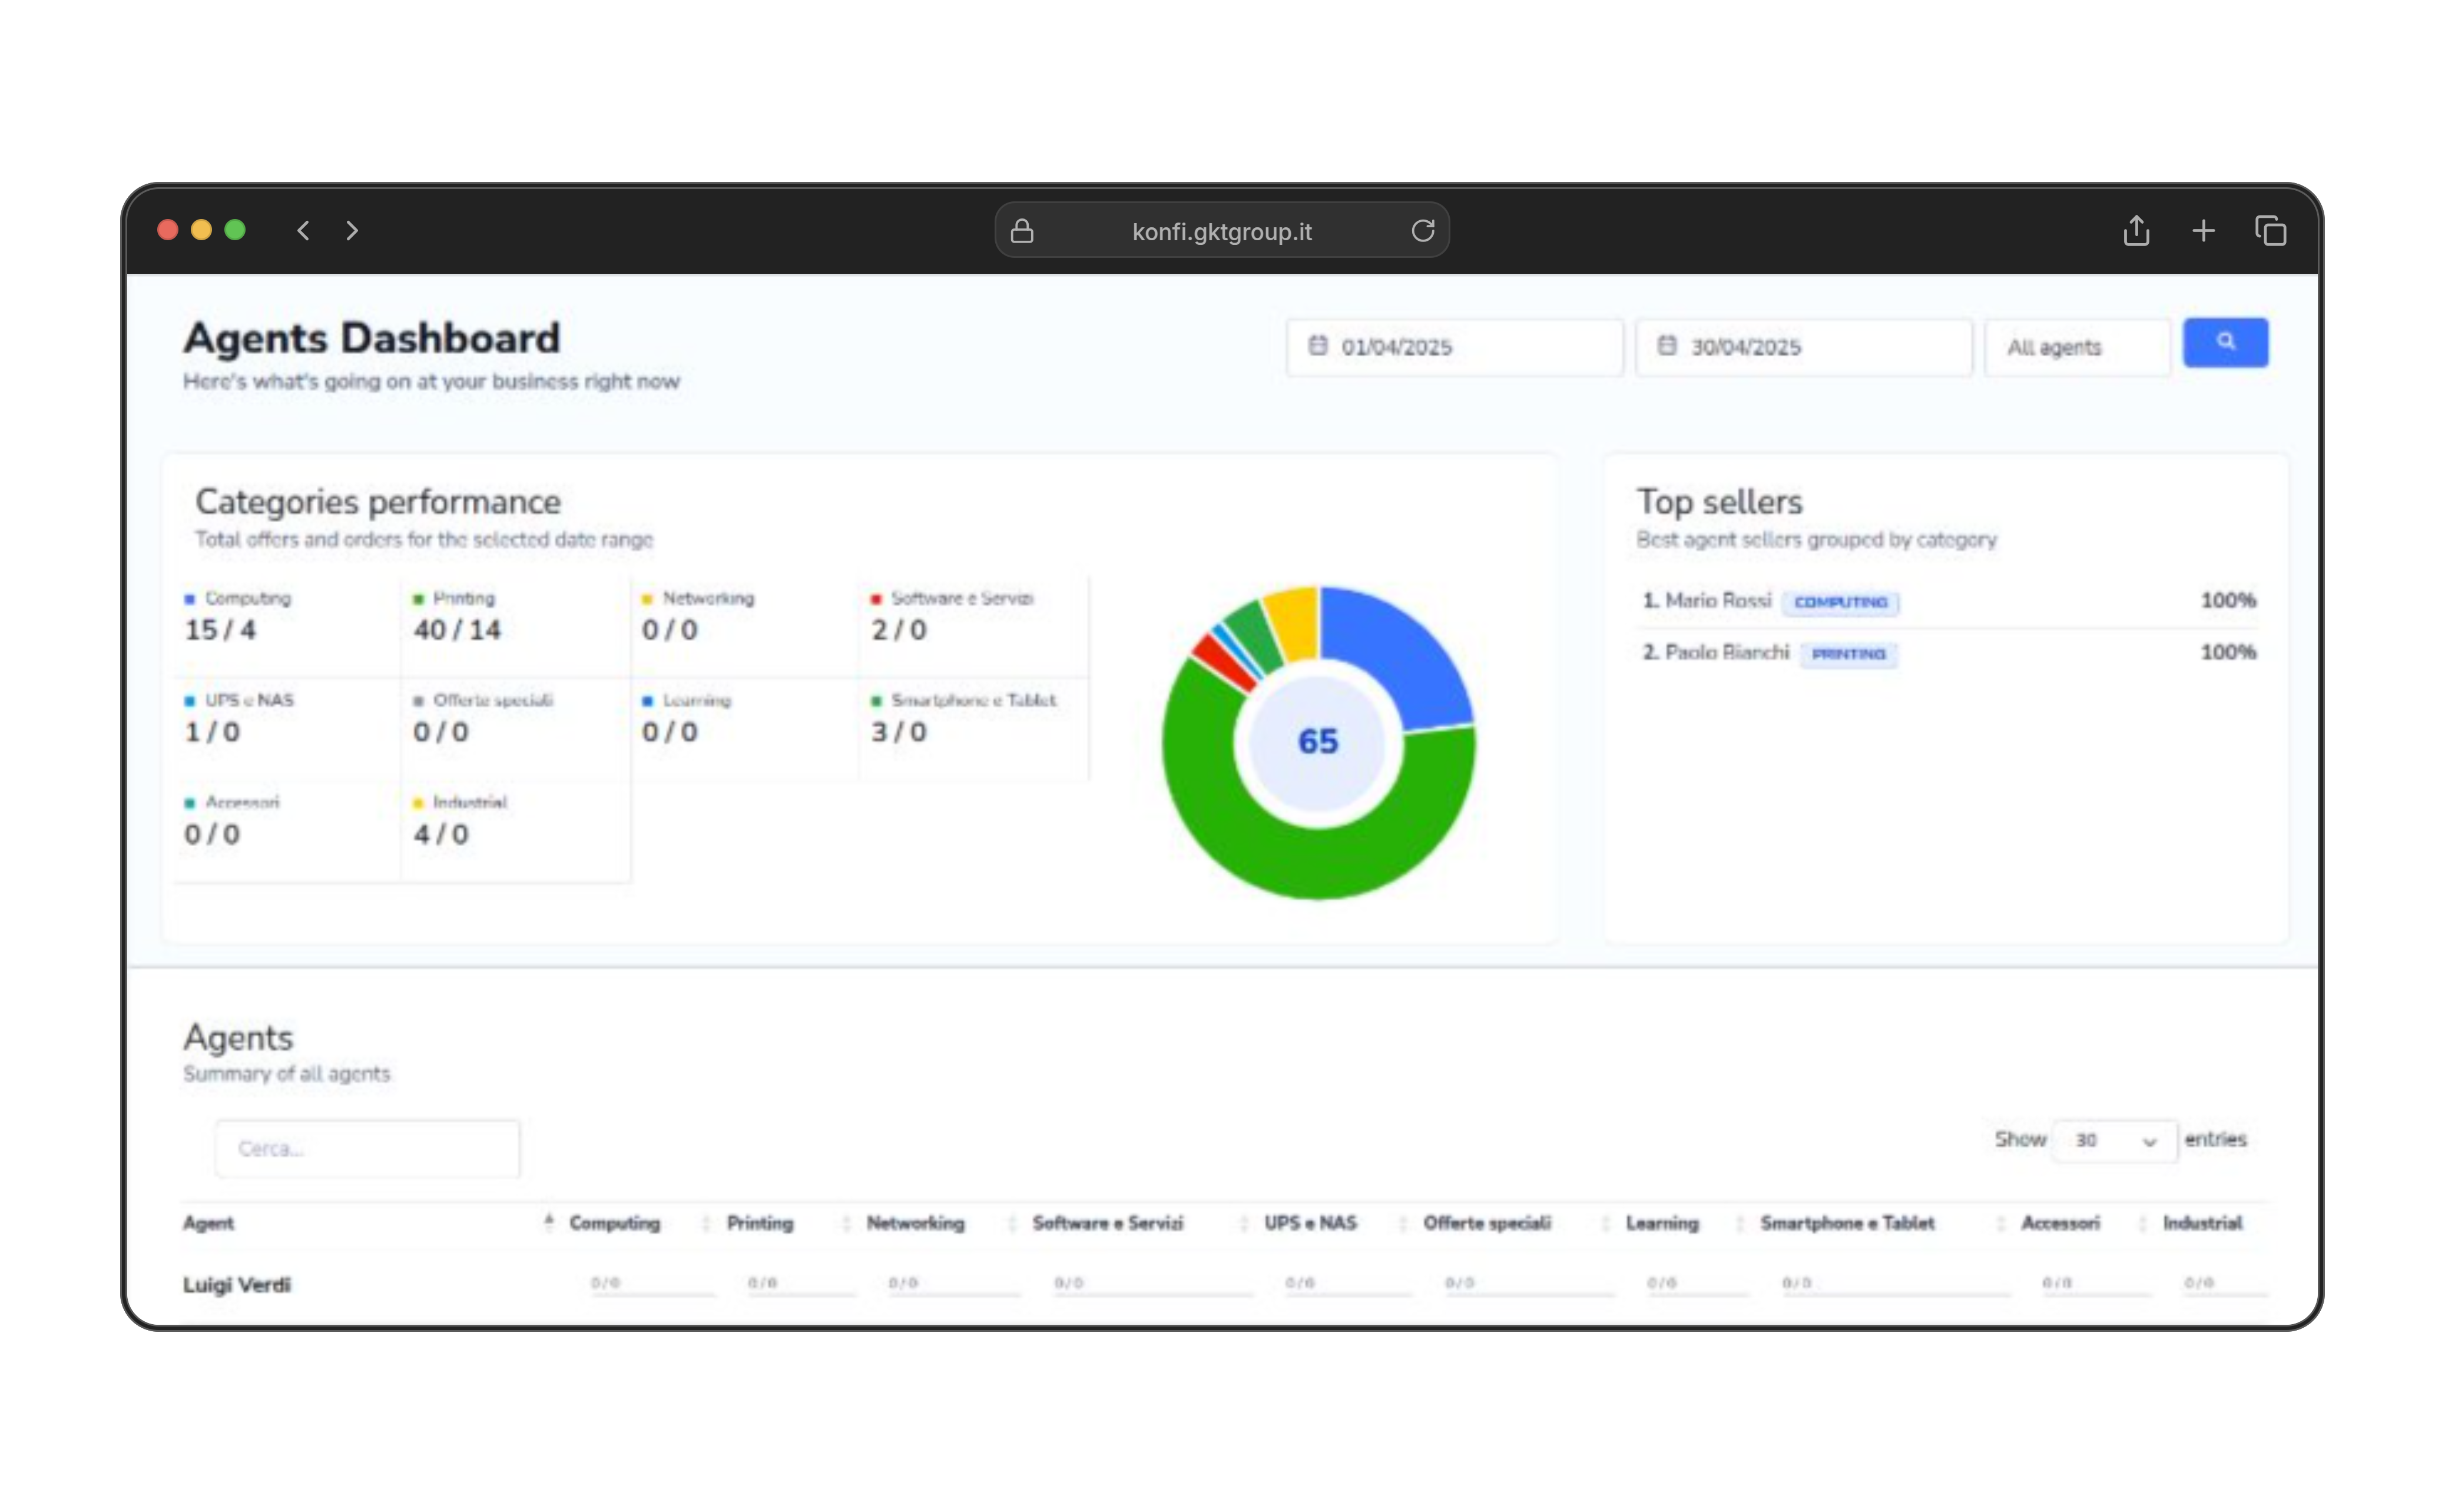Click the back navigation arrow

pos(303,230)
